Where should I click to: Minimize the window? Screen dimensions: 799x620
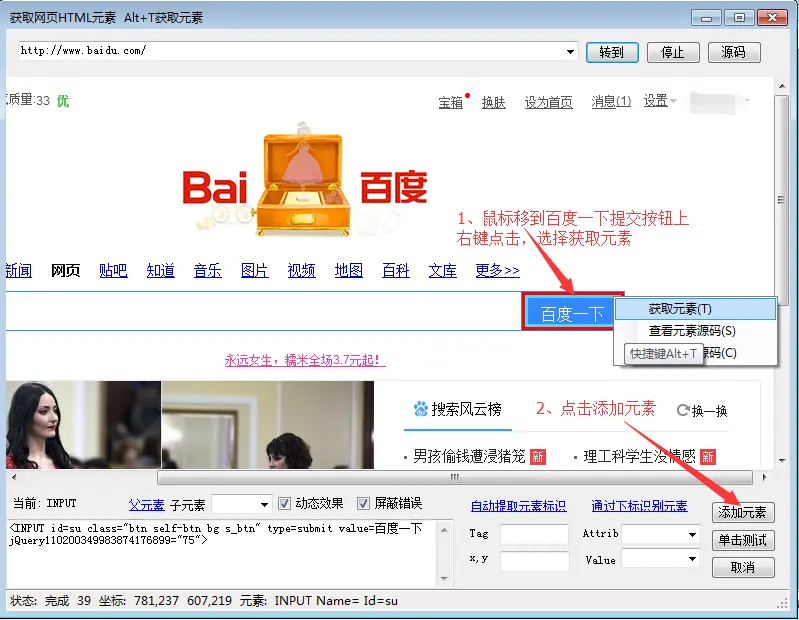(706, 18)
